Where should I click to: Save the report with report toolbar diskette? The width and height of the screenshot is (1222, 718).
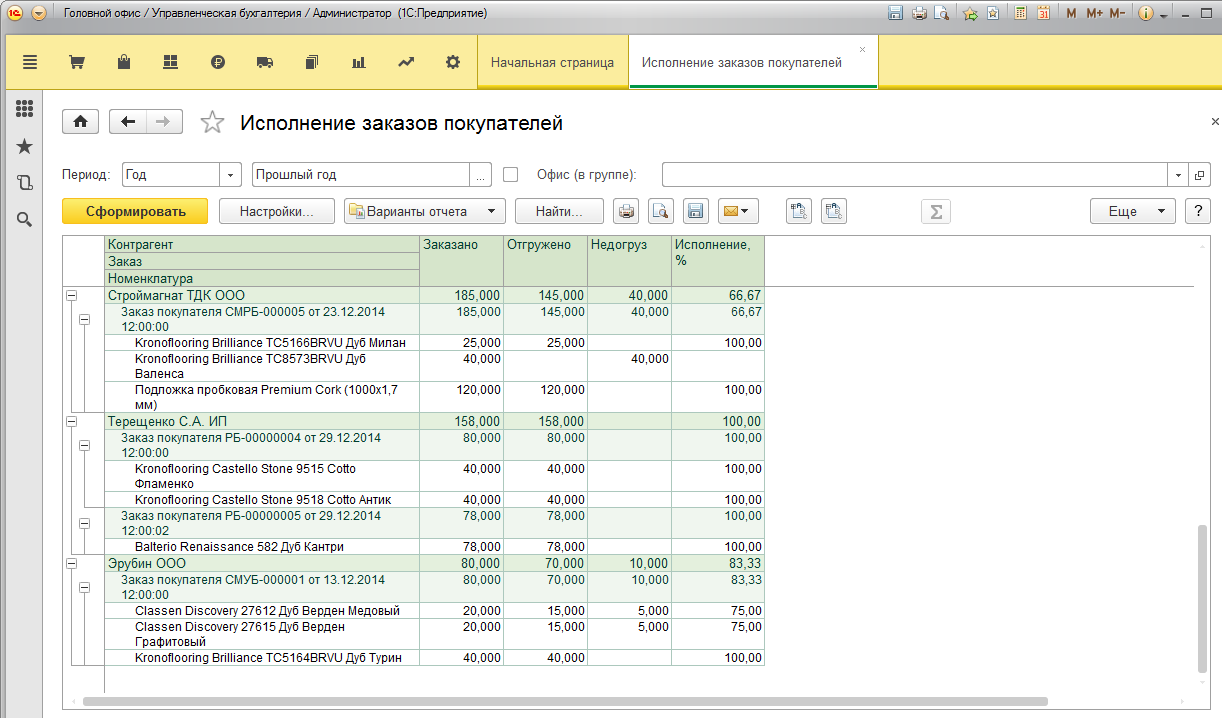(695, 211)
